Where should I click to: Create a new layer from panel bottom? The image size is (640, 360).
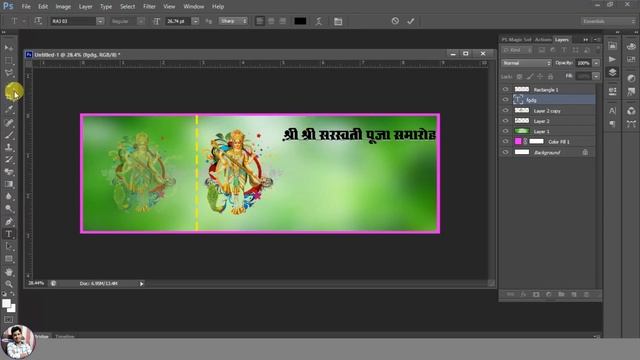[x=574, y=294]
